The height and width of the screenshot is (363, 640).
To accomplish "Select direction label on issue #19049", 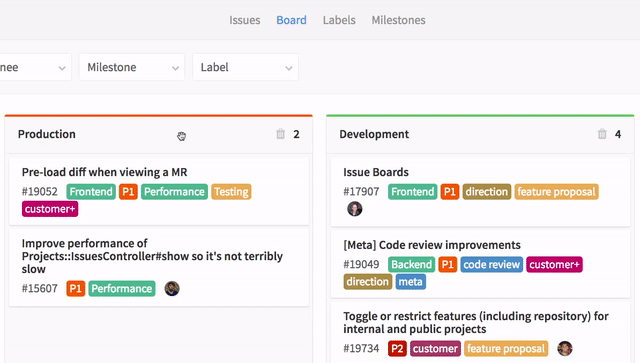I will click(368, 282).
